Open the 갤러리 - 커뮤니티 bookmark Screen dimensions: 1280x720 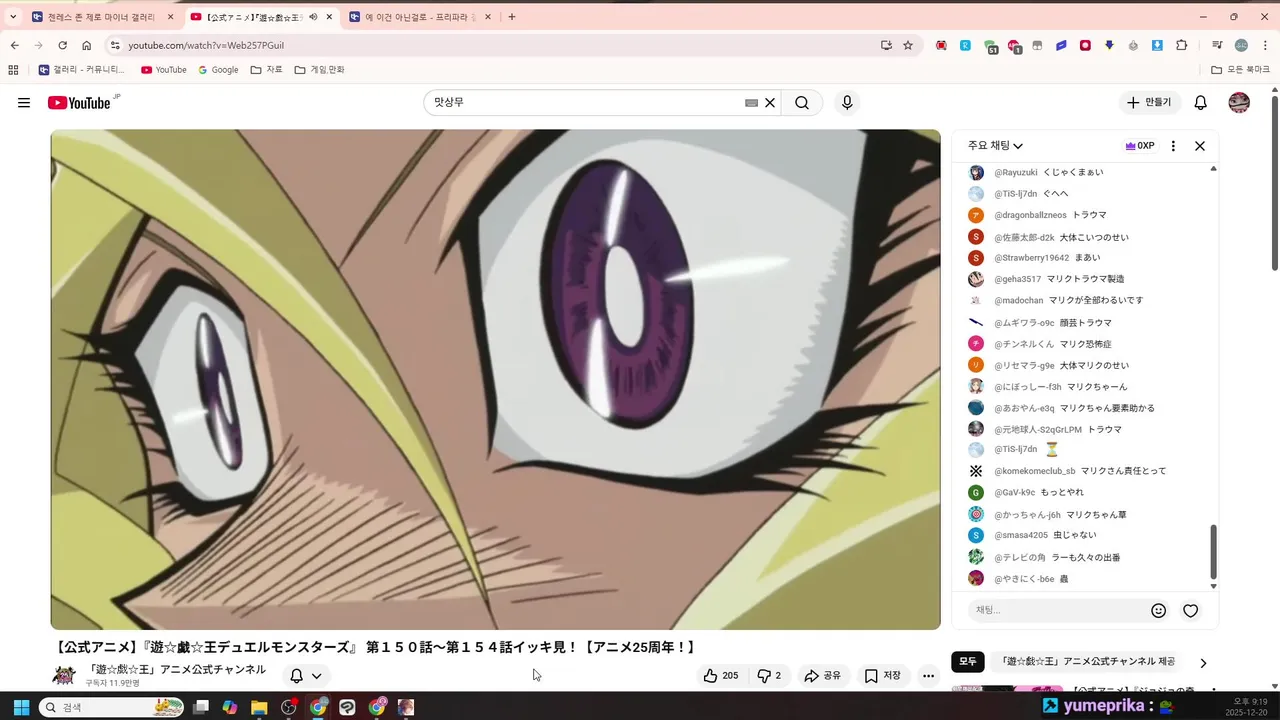[x=82, y=70]
